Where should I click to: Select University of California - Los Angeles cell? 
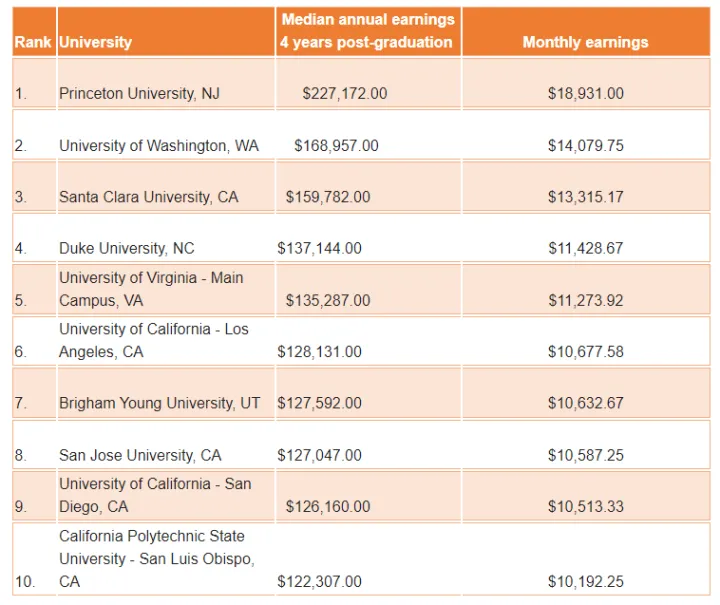click(153, 340)
